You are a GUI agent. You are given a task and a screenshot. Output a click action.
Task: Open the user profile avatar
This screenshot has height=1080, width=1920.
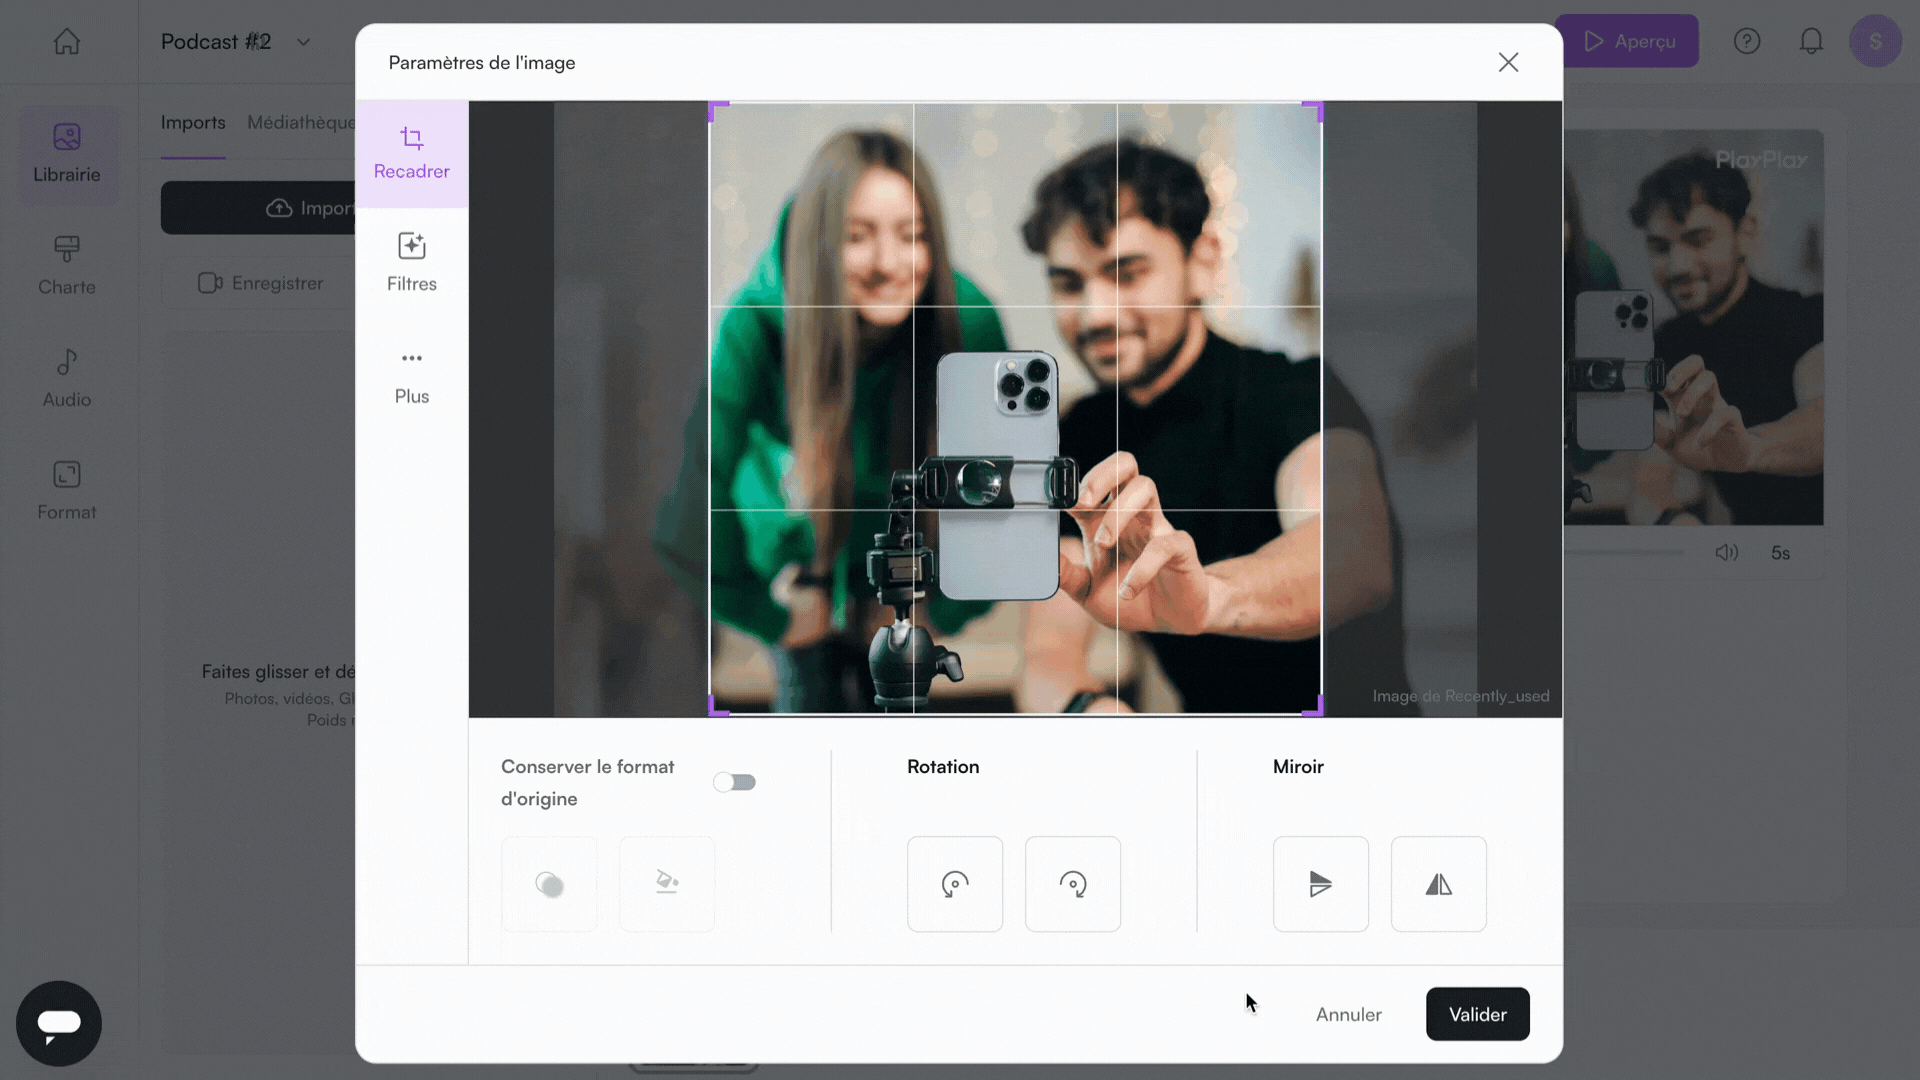click(1875, 41)
